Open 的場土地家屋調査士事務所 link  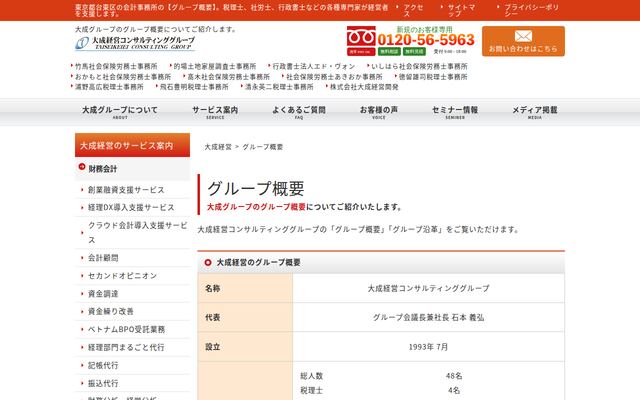(x=215, y=66)
